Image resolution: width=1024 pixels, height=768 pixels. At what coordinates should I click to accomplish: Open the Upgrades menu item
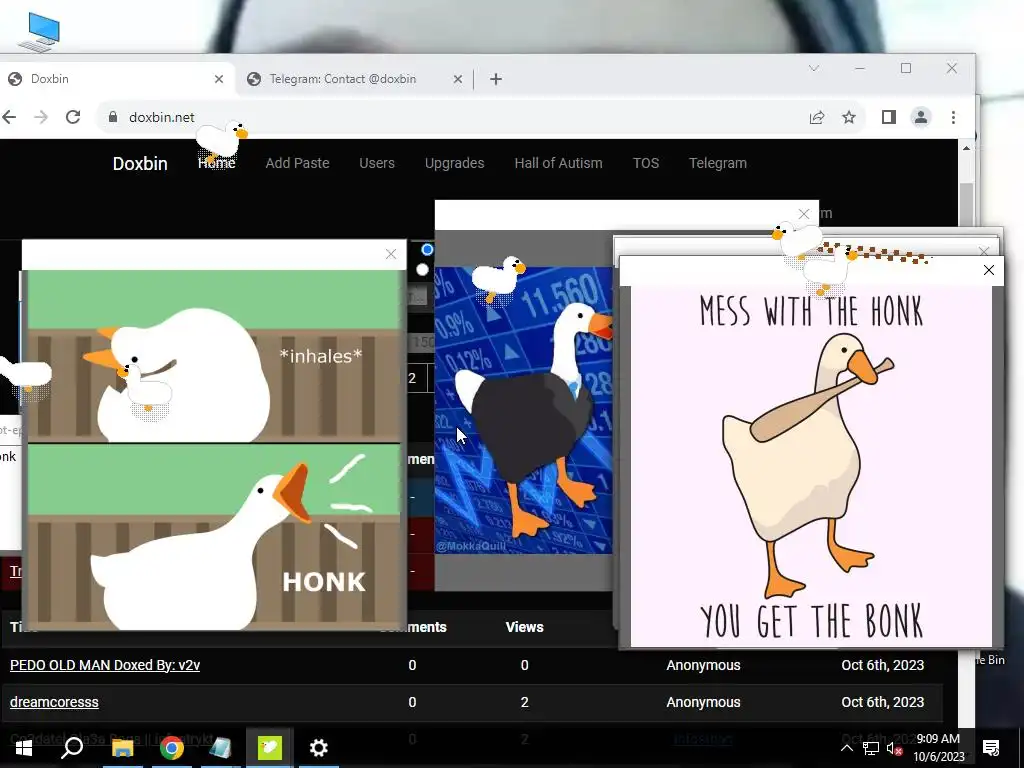(x=455, y=163)
